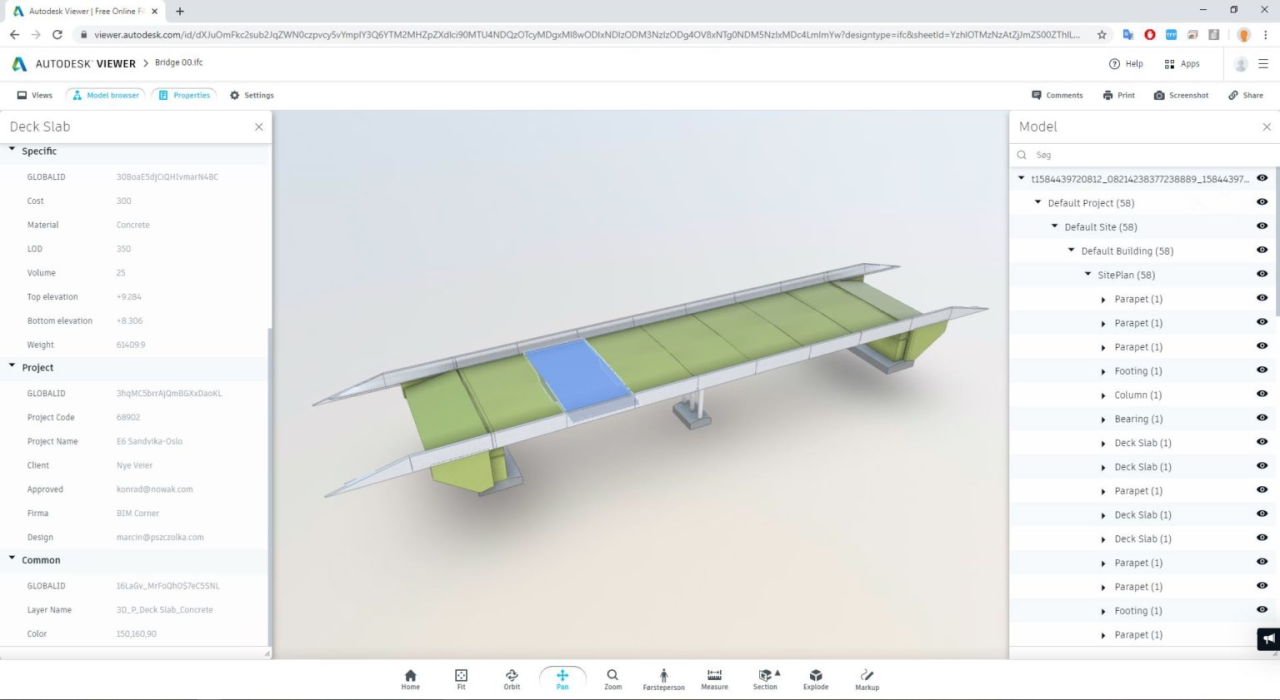This screenshot has height=700, width=1280.
Task: Open the Section tool
Action: tap(765, 679)
